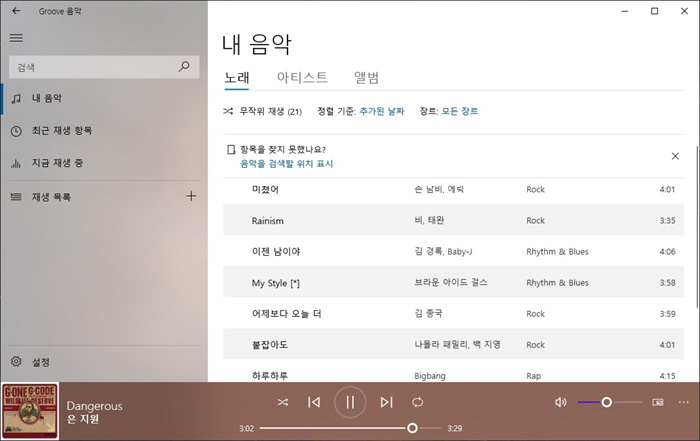Click the back arrow in title bar
The width and height of the screenshot is (700, 441).
pos(16,11)
